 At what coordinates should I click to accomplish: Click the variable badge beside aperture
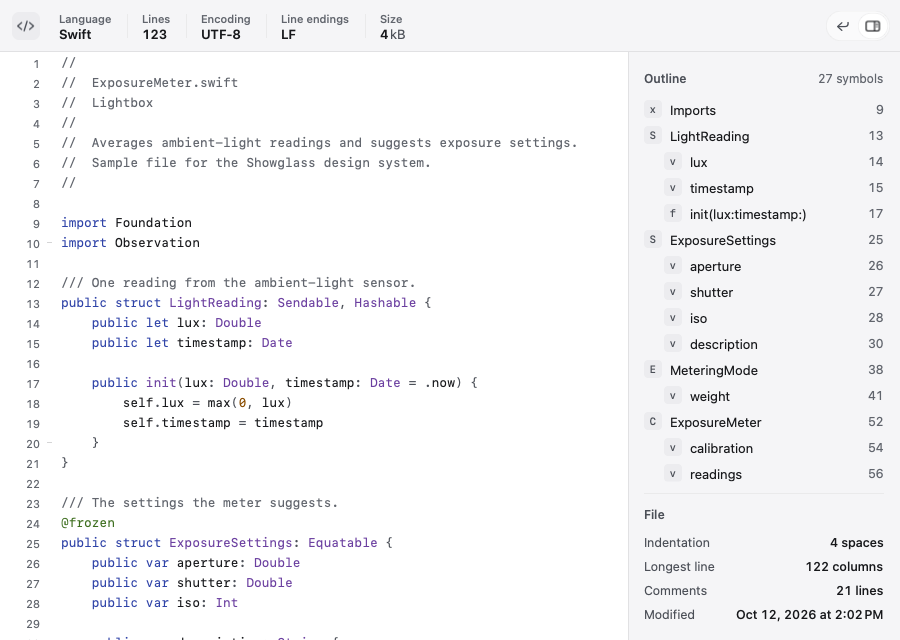[673, 266]
